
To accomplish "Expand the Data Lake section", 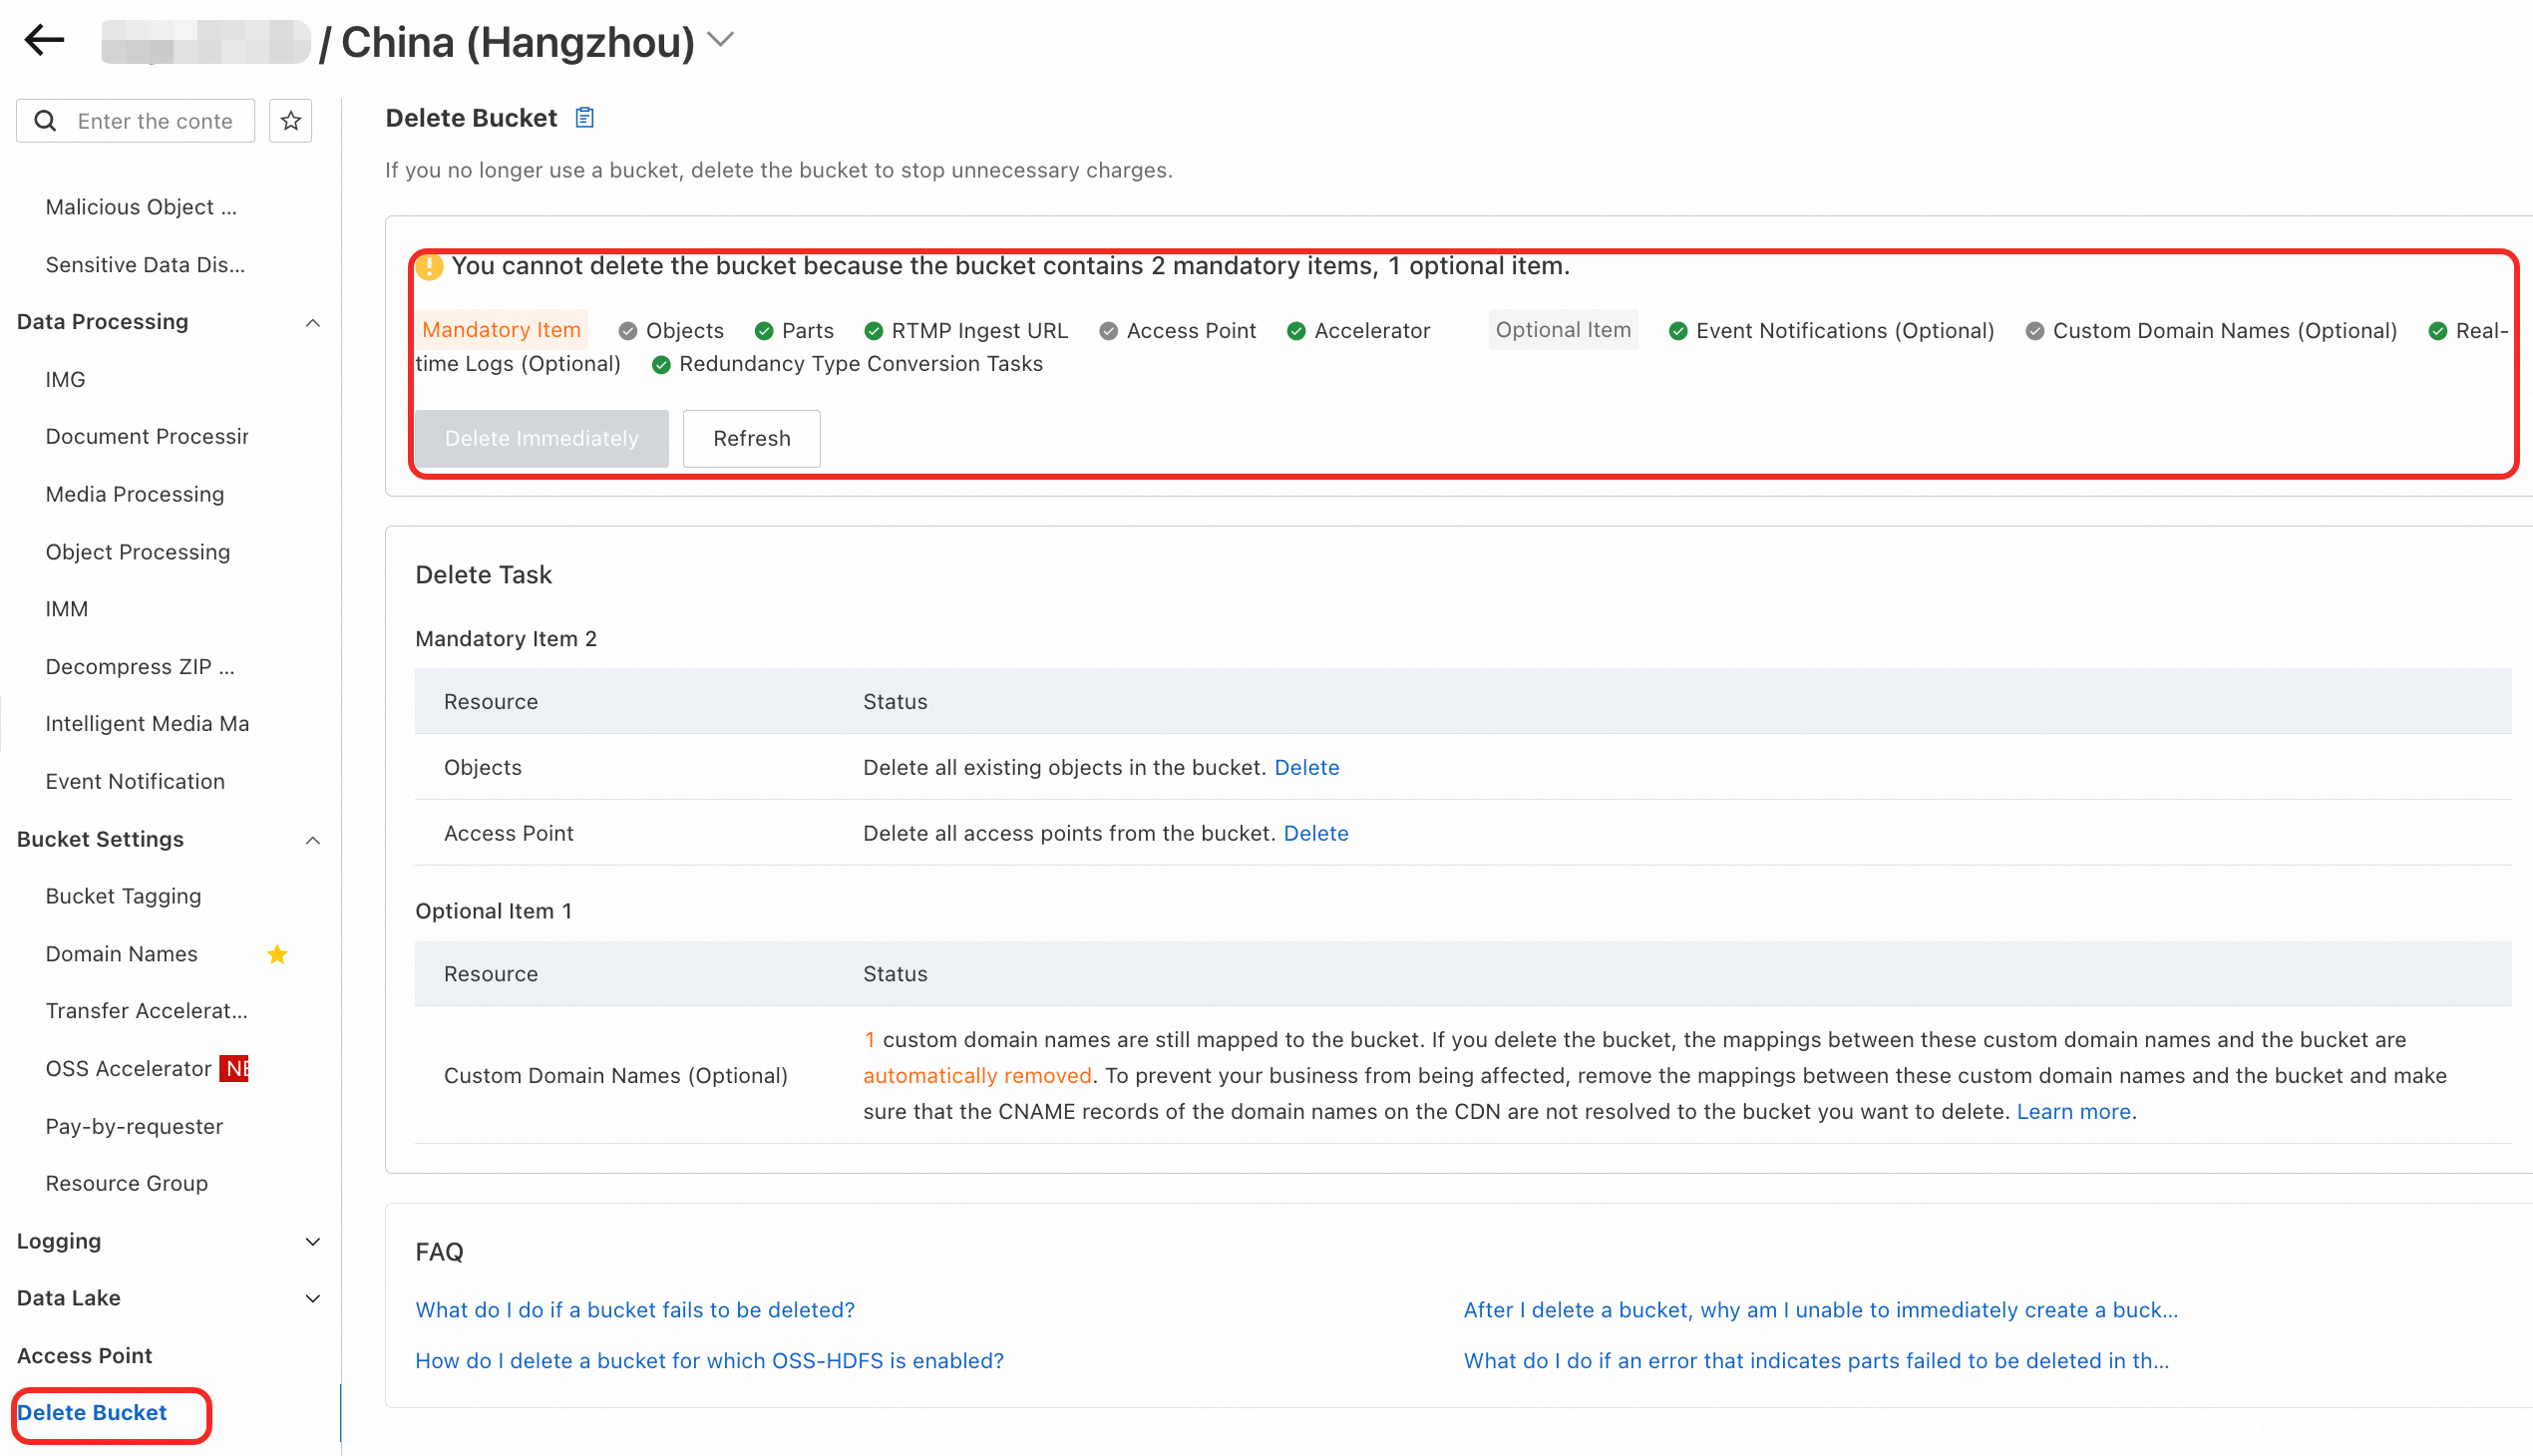I will coord(313,1298).
